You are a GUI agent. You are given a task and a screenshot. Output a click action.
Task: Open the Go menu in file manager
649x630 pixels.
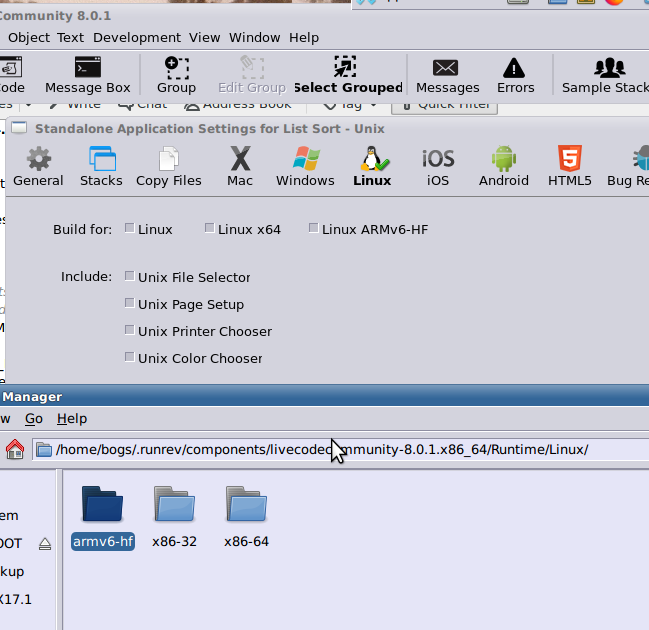(x=34, y=419)
